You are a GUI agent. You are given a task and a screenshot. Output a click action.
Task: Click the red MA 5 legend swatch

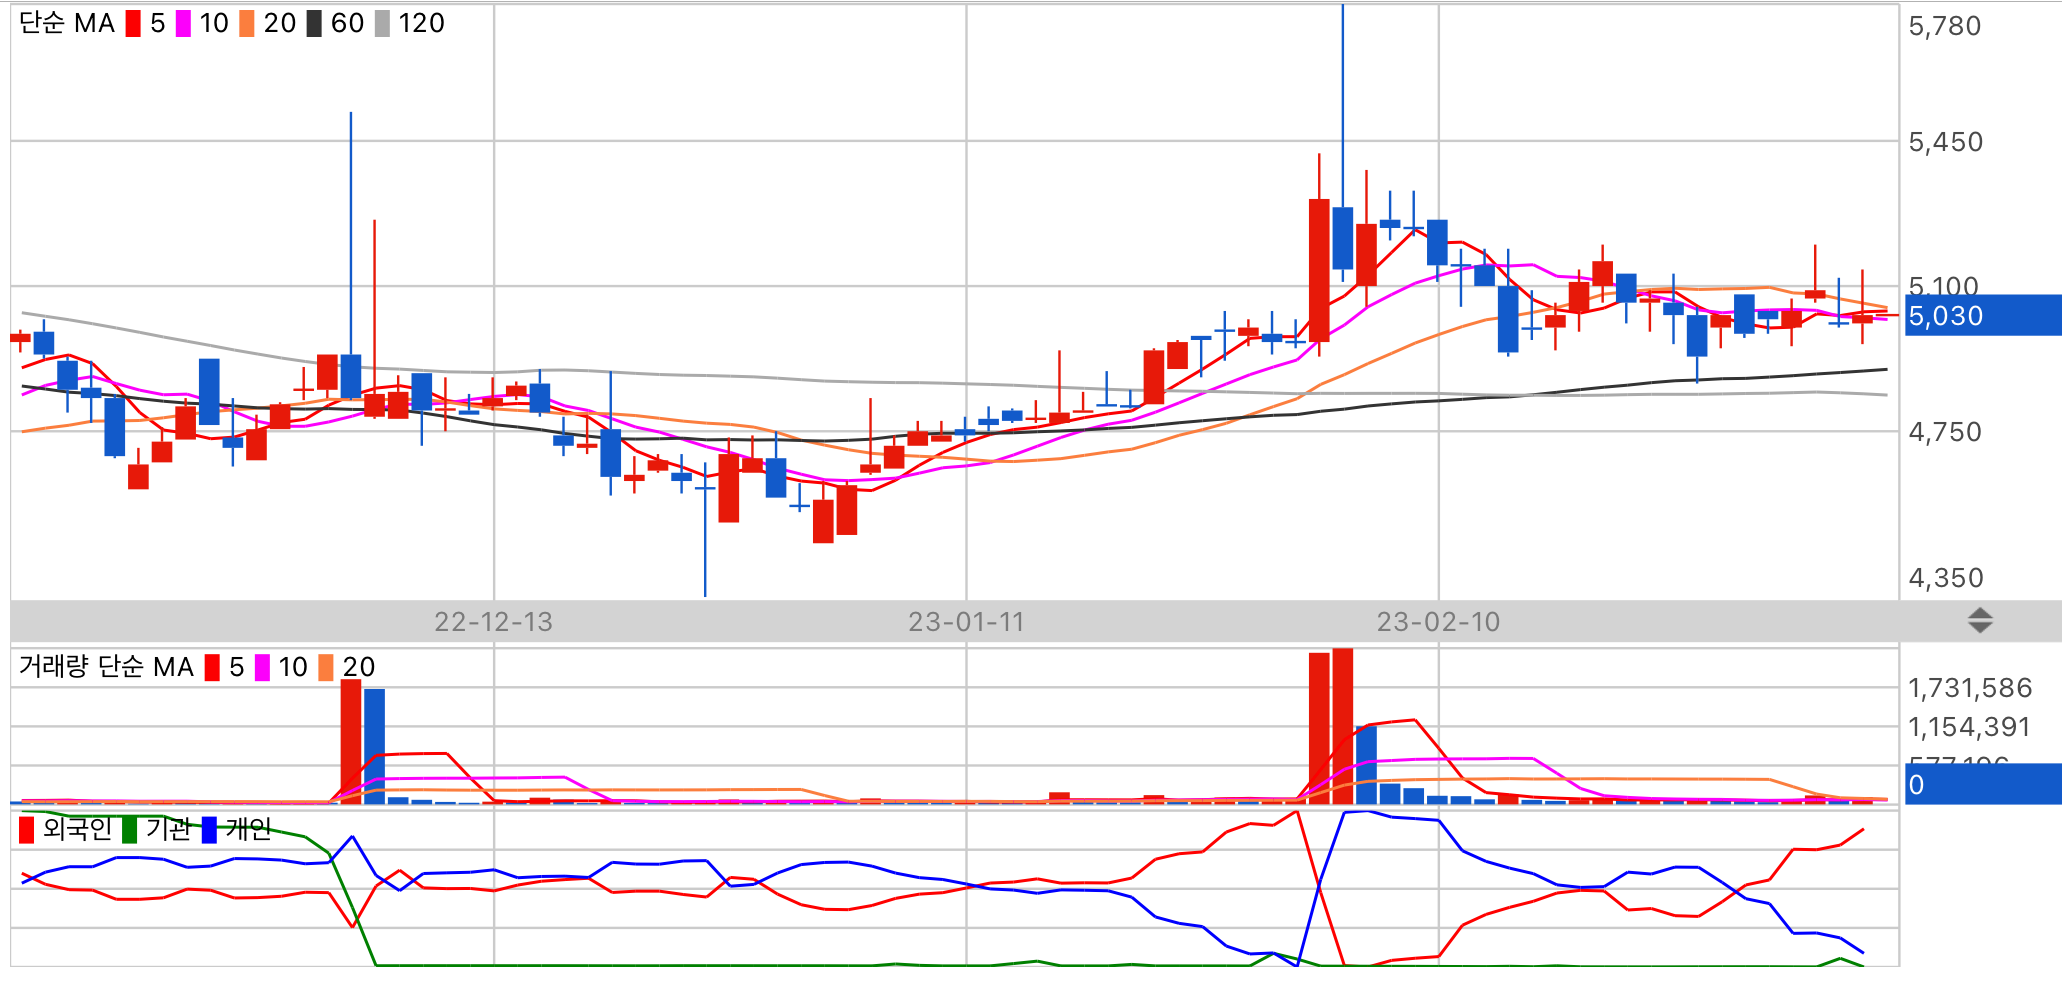[x=133, y=23]
